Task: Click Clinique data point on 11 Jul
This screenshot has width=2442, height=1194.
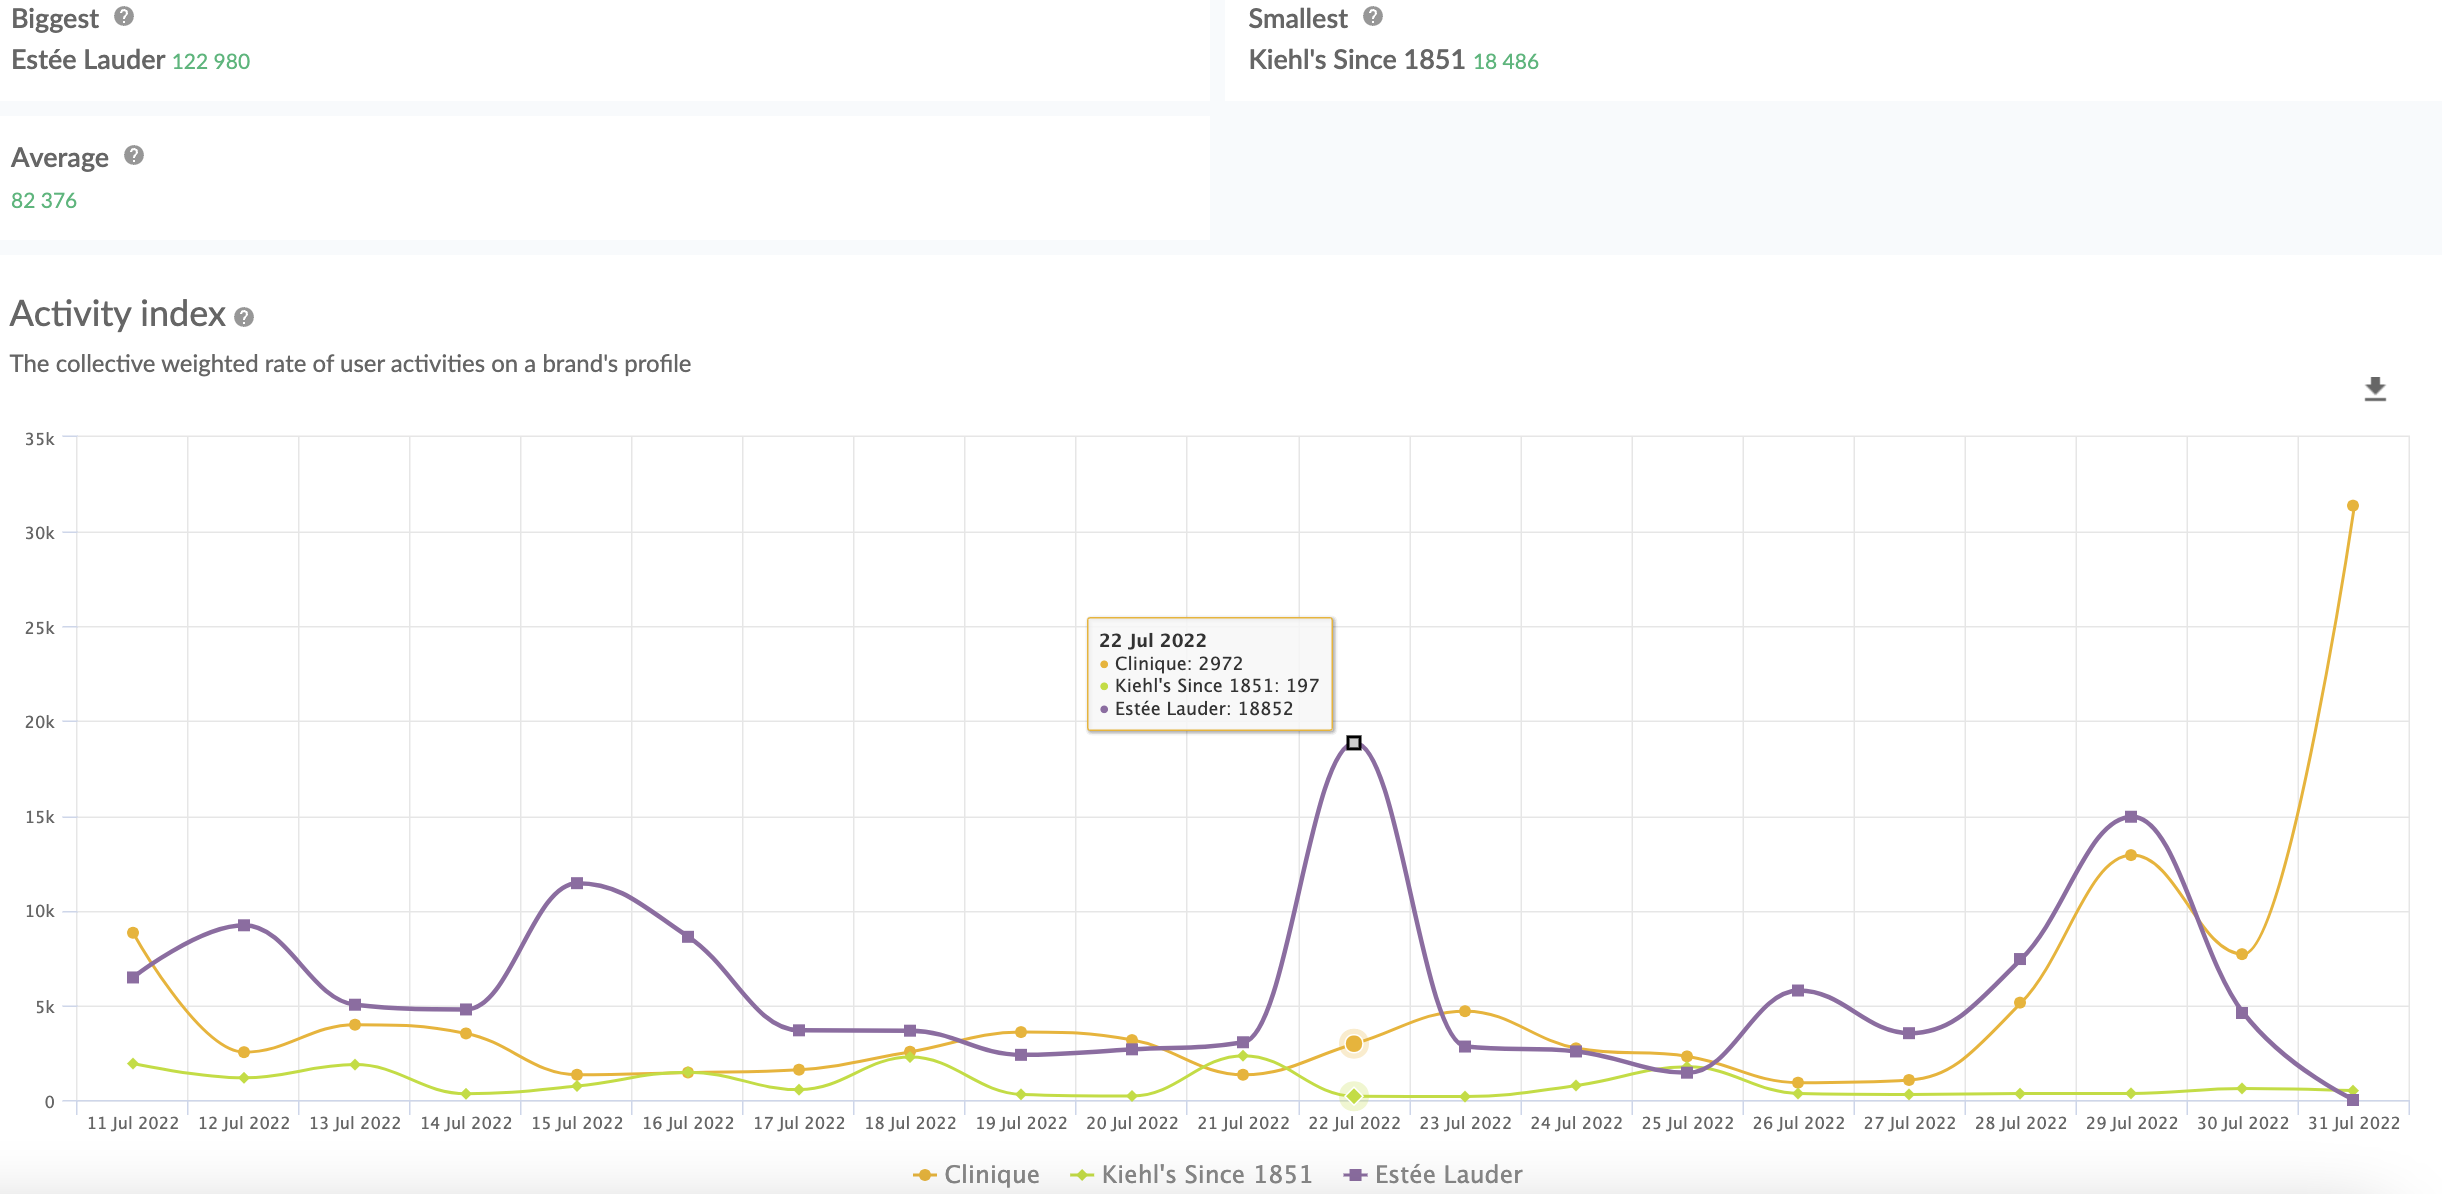Action: click(133, 933)
